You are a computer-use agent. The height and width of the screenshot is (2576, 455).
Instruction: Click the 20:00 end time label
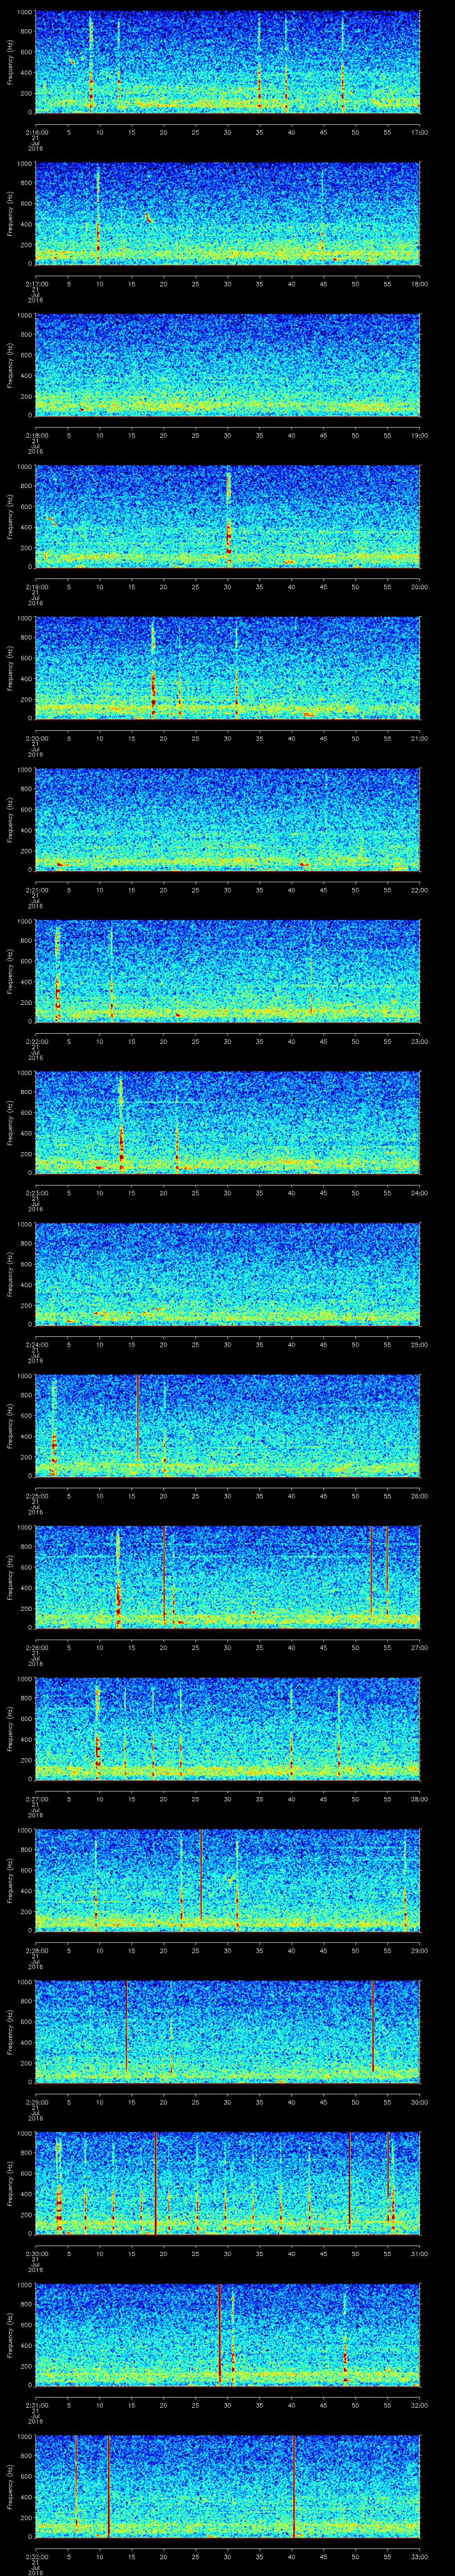(x=420, y=586)
